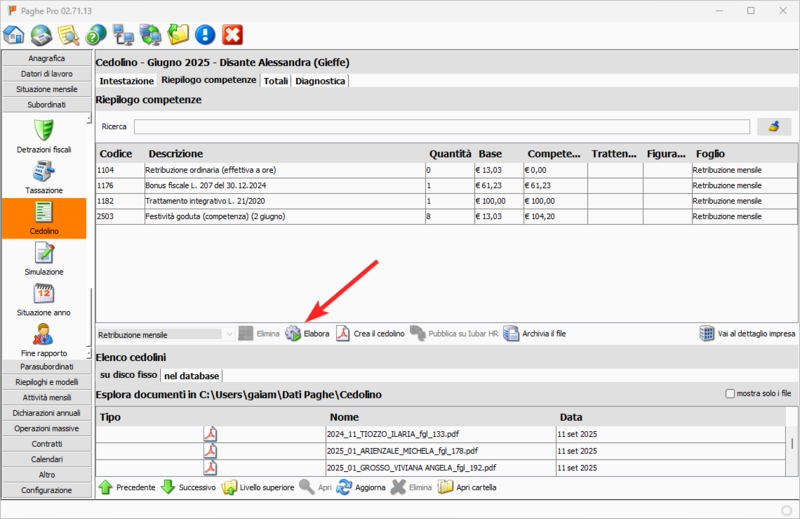This screenshot has height=519, width=800.
Task: Open Detrazioni fiscali in the sidebar
Action: [x=44, y=137]
